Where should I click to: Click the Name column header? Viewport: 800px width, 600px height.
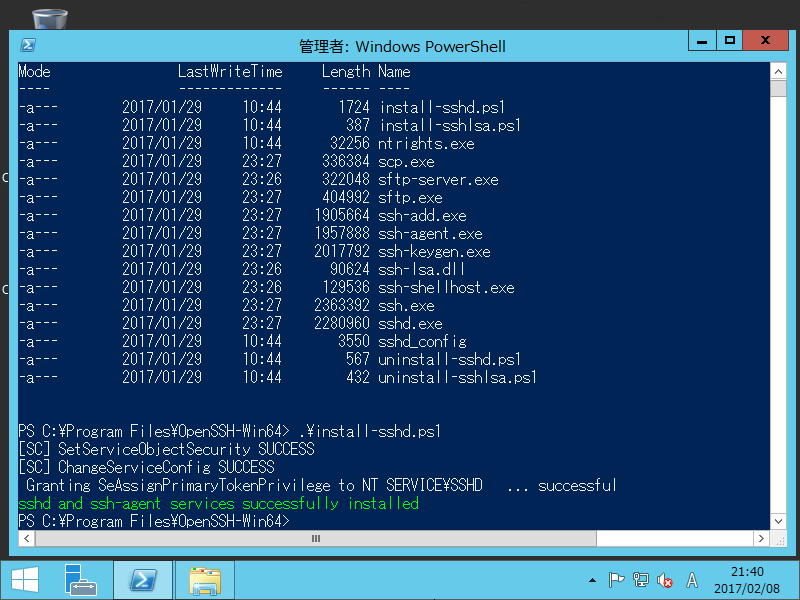click(394, 71)
